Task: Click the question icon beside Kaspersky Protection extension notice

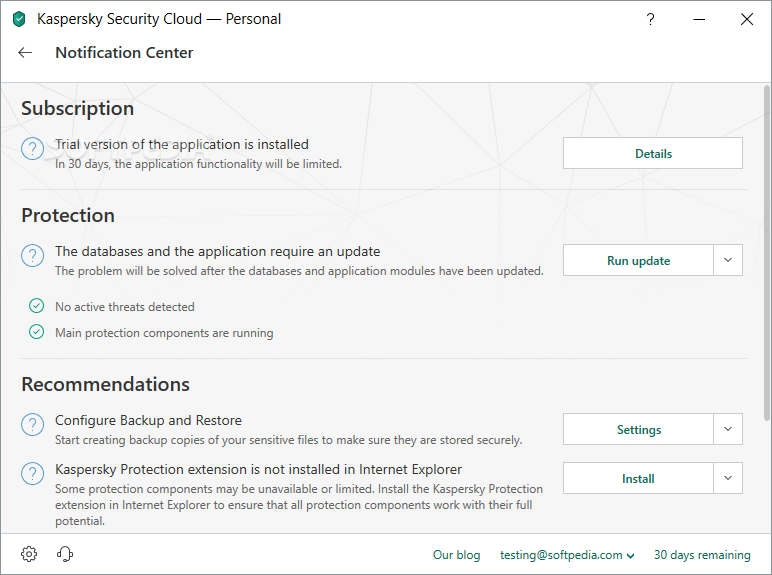Action: [x=32, y=473]
